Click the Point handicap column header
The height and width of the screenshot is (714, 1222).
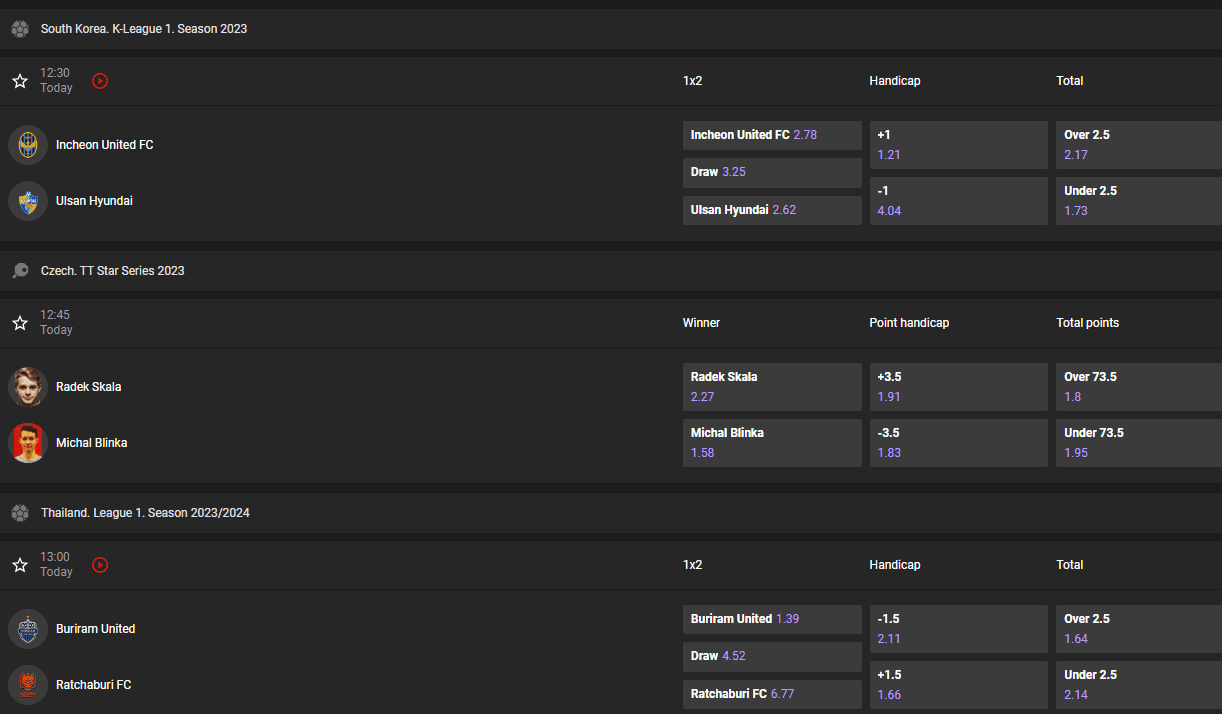click(909, 323)
